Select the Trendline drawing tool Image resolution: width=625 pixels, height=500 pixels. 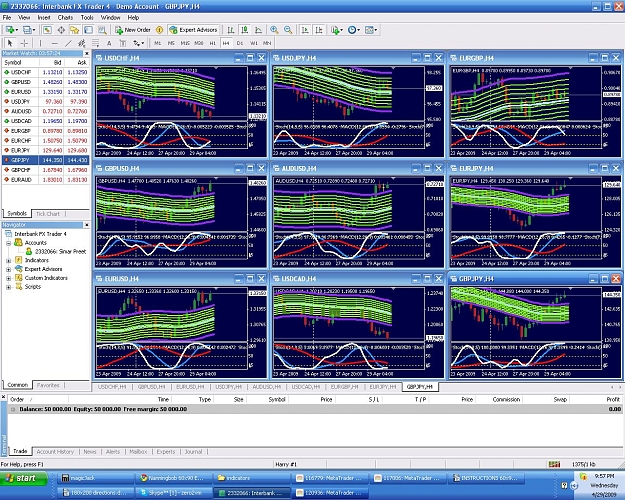(x=68, y=43)
